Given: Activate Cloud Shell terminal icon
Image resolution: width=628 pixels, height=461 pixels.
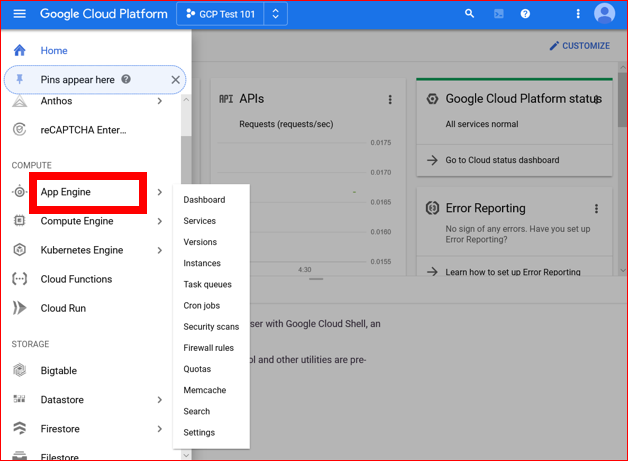Looking at the screenshot, I should point(499,14).
